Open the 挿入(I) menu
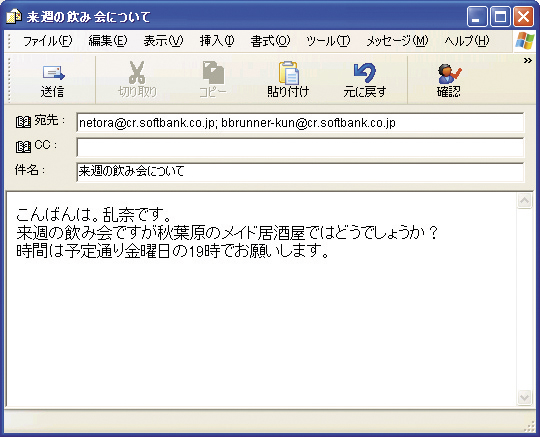Image resolution: width=540 pixels, height=437 pixels. pyautogui.click(x=217, y=41)
